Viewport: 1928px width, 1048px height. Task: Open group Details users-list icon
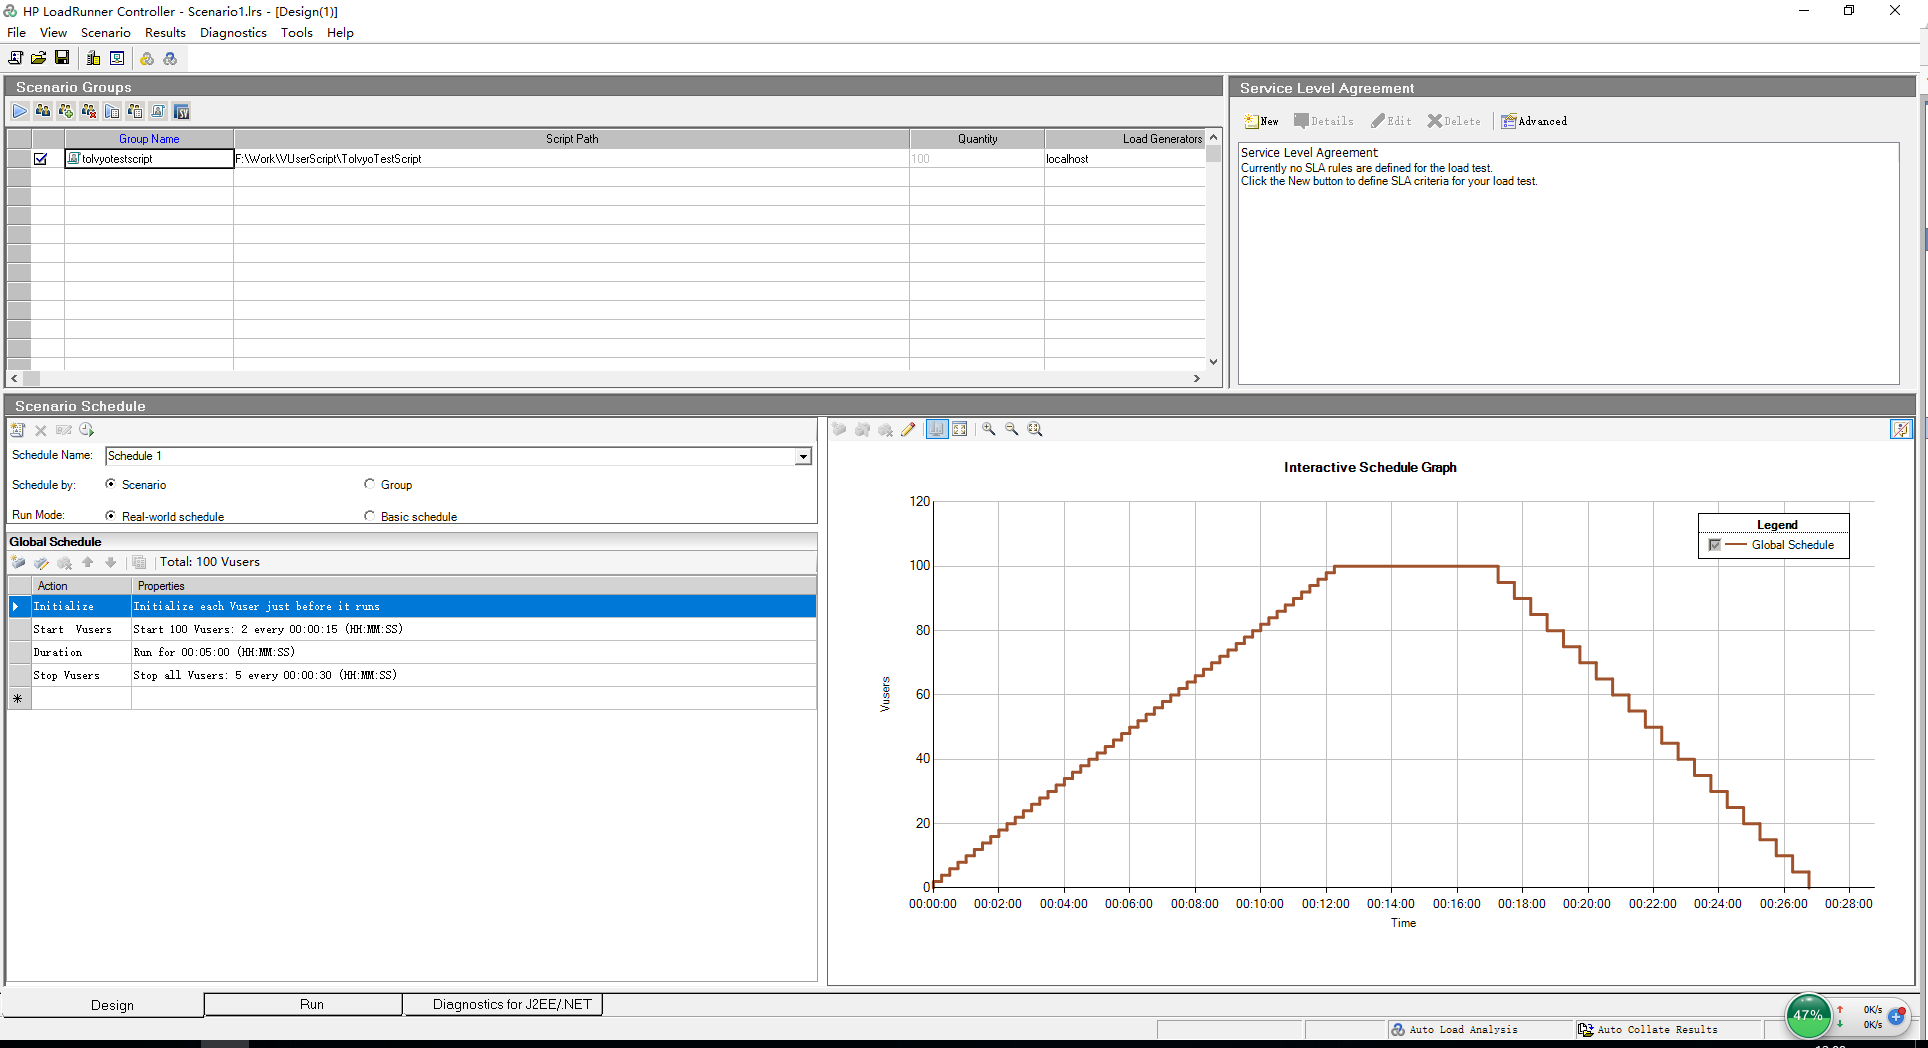tap(135, 111)
